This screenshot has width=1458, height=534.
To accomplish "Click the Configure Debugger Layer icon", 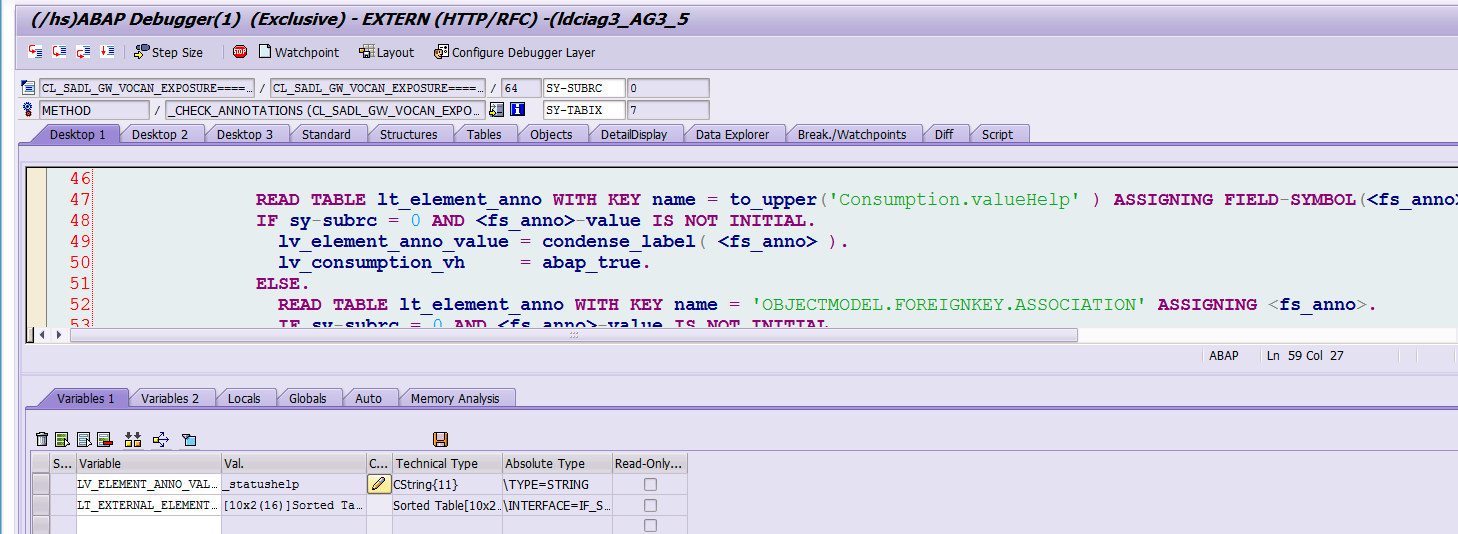I will click(x=441, y=52).
